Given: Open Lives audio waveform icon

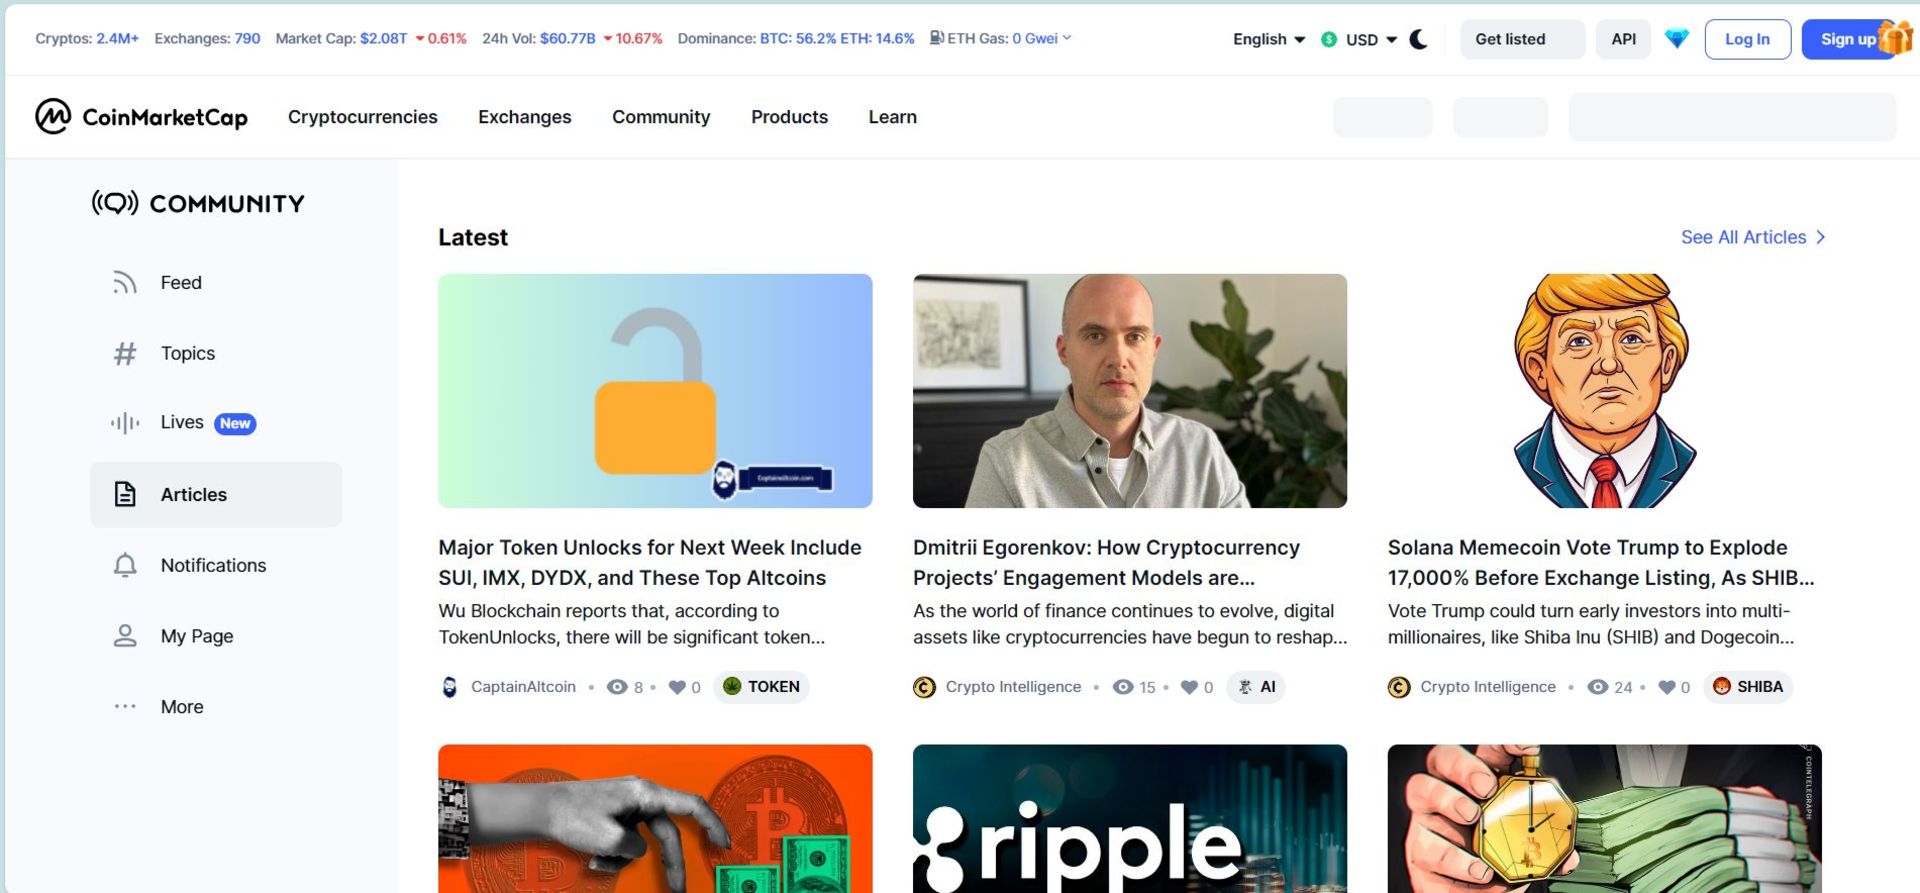Looking at the screenshot, I should tap(125, 423).
